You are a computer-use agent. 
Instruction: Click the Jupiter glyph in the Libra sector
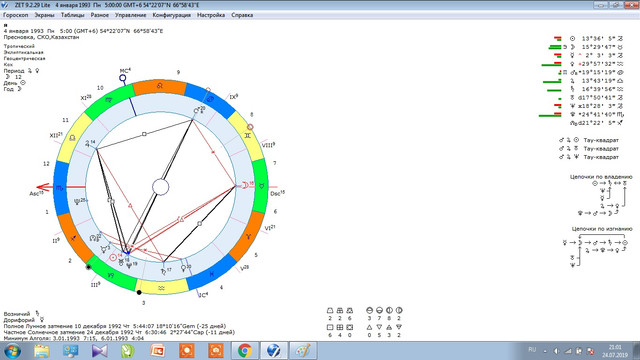(x=87, y=144)
